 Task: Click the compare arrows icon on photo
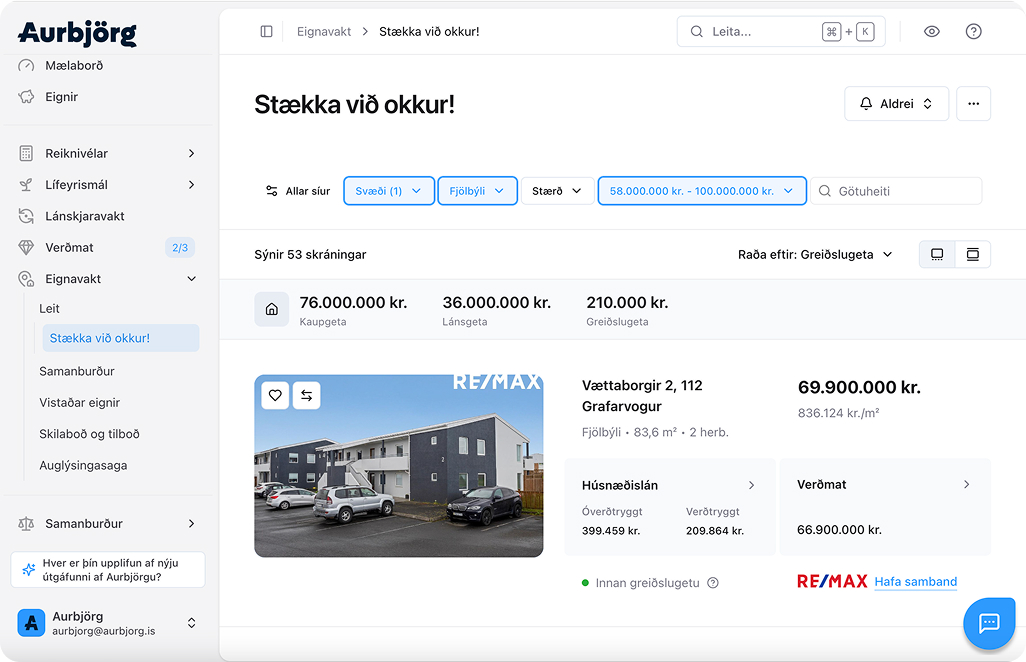(x=307, y=395)
